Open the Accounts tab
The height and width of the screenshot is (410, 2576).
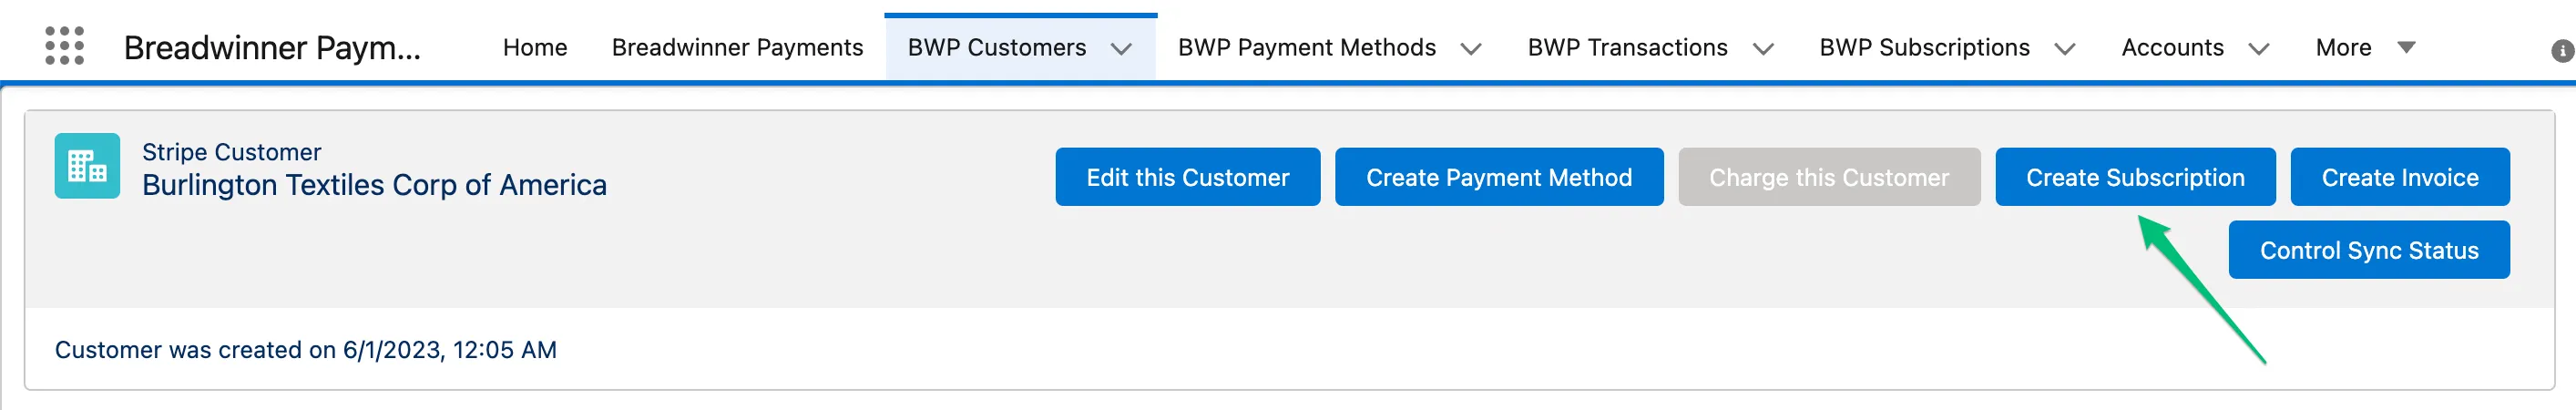click(2172, 47)
